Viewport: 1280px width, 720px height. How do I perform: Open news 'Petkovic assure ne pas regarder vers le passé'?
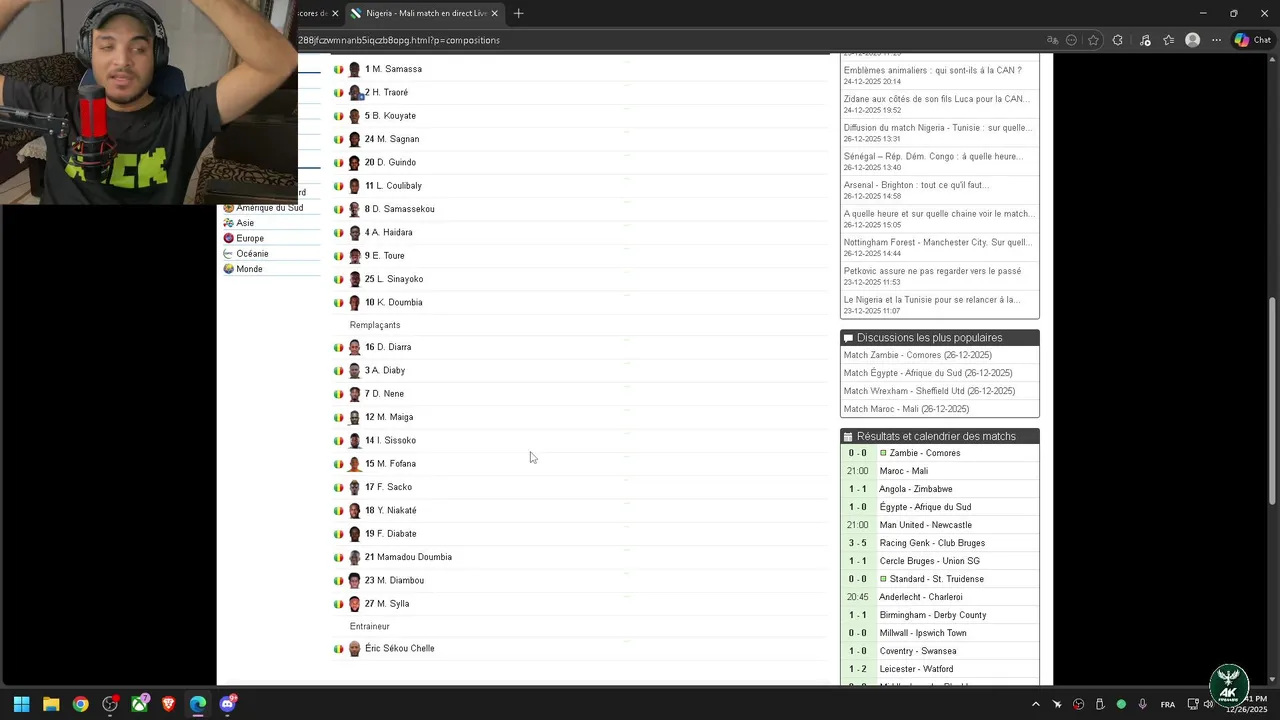coord(933,271)
